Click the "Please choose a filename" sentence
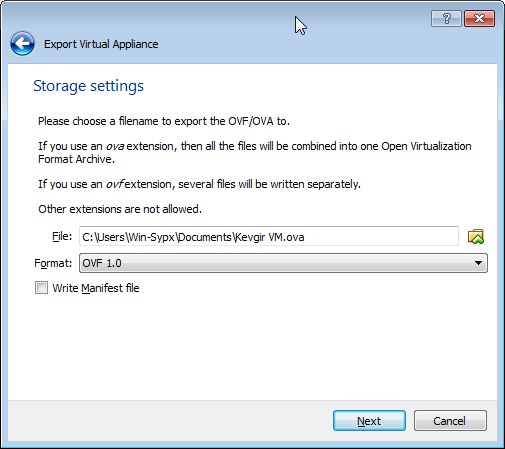The width and height of the screenshot is (505, 449). [164, 121]
